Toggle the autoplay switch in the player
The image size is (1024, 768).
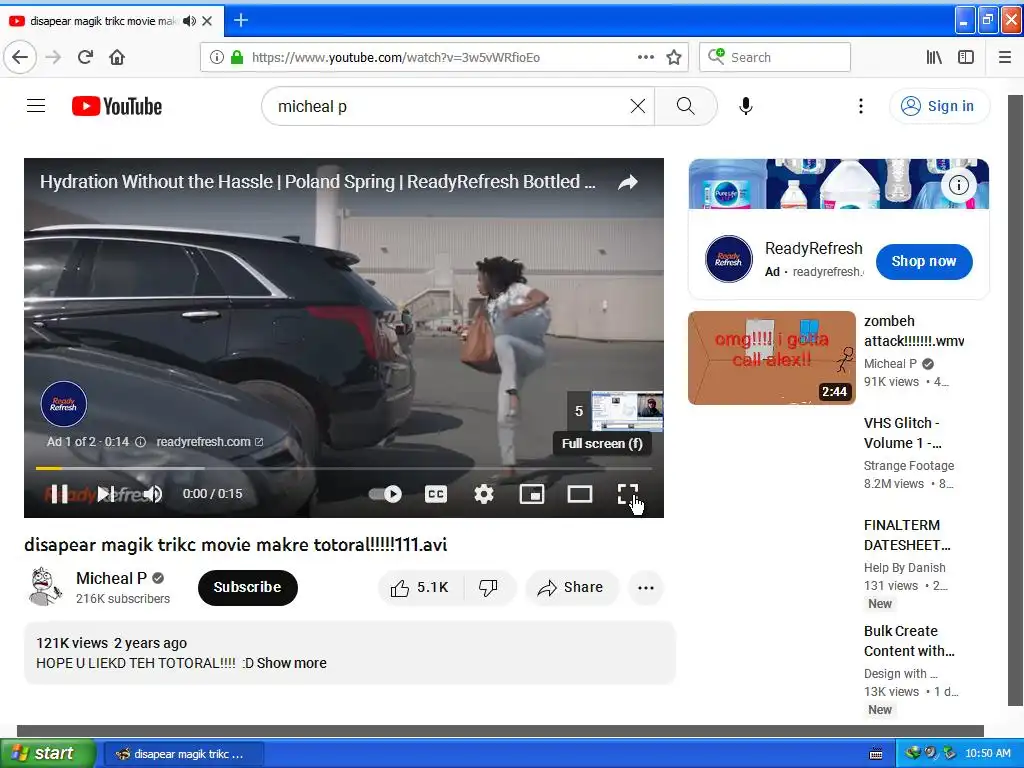pyautogui.click(x=385, y=494)
